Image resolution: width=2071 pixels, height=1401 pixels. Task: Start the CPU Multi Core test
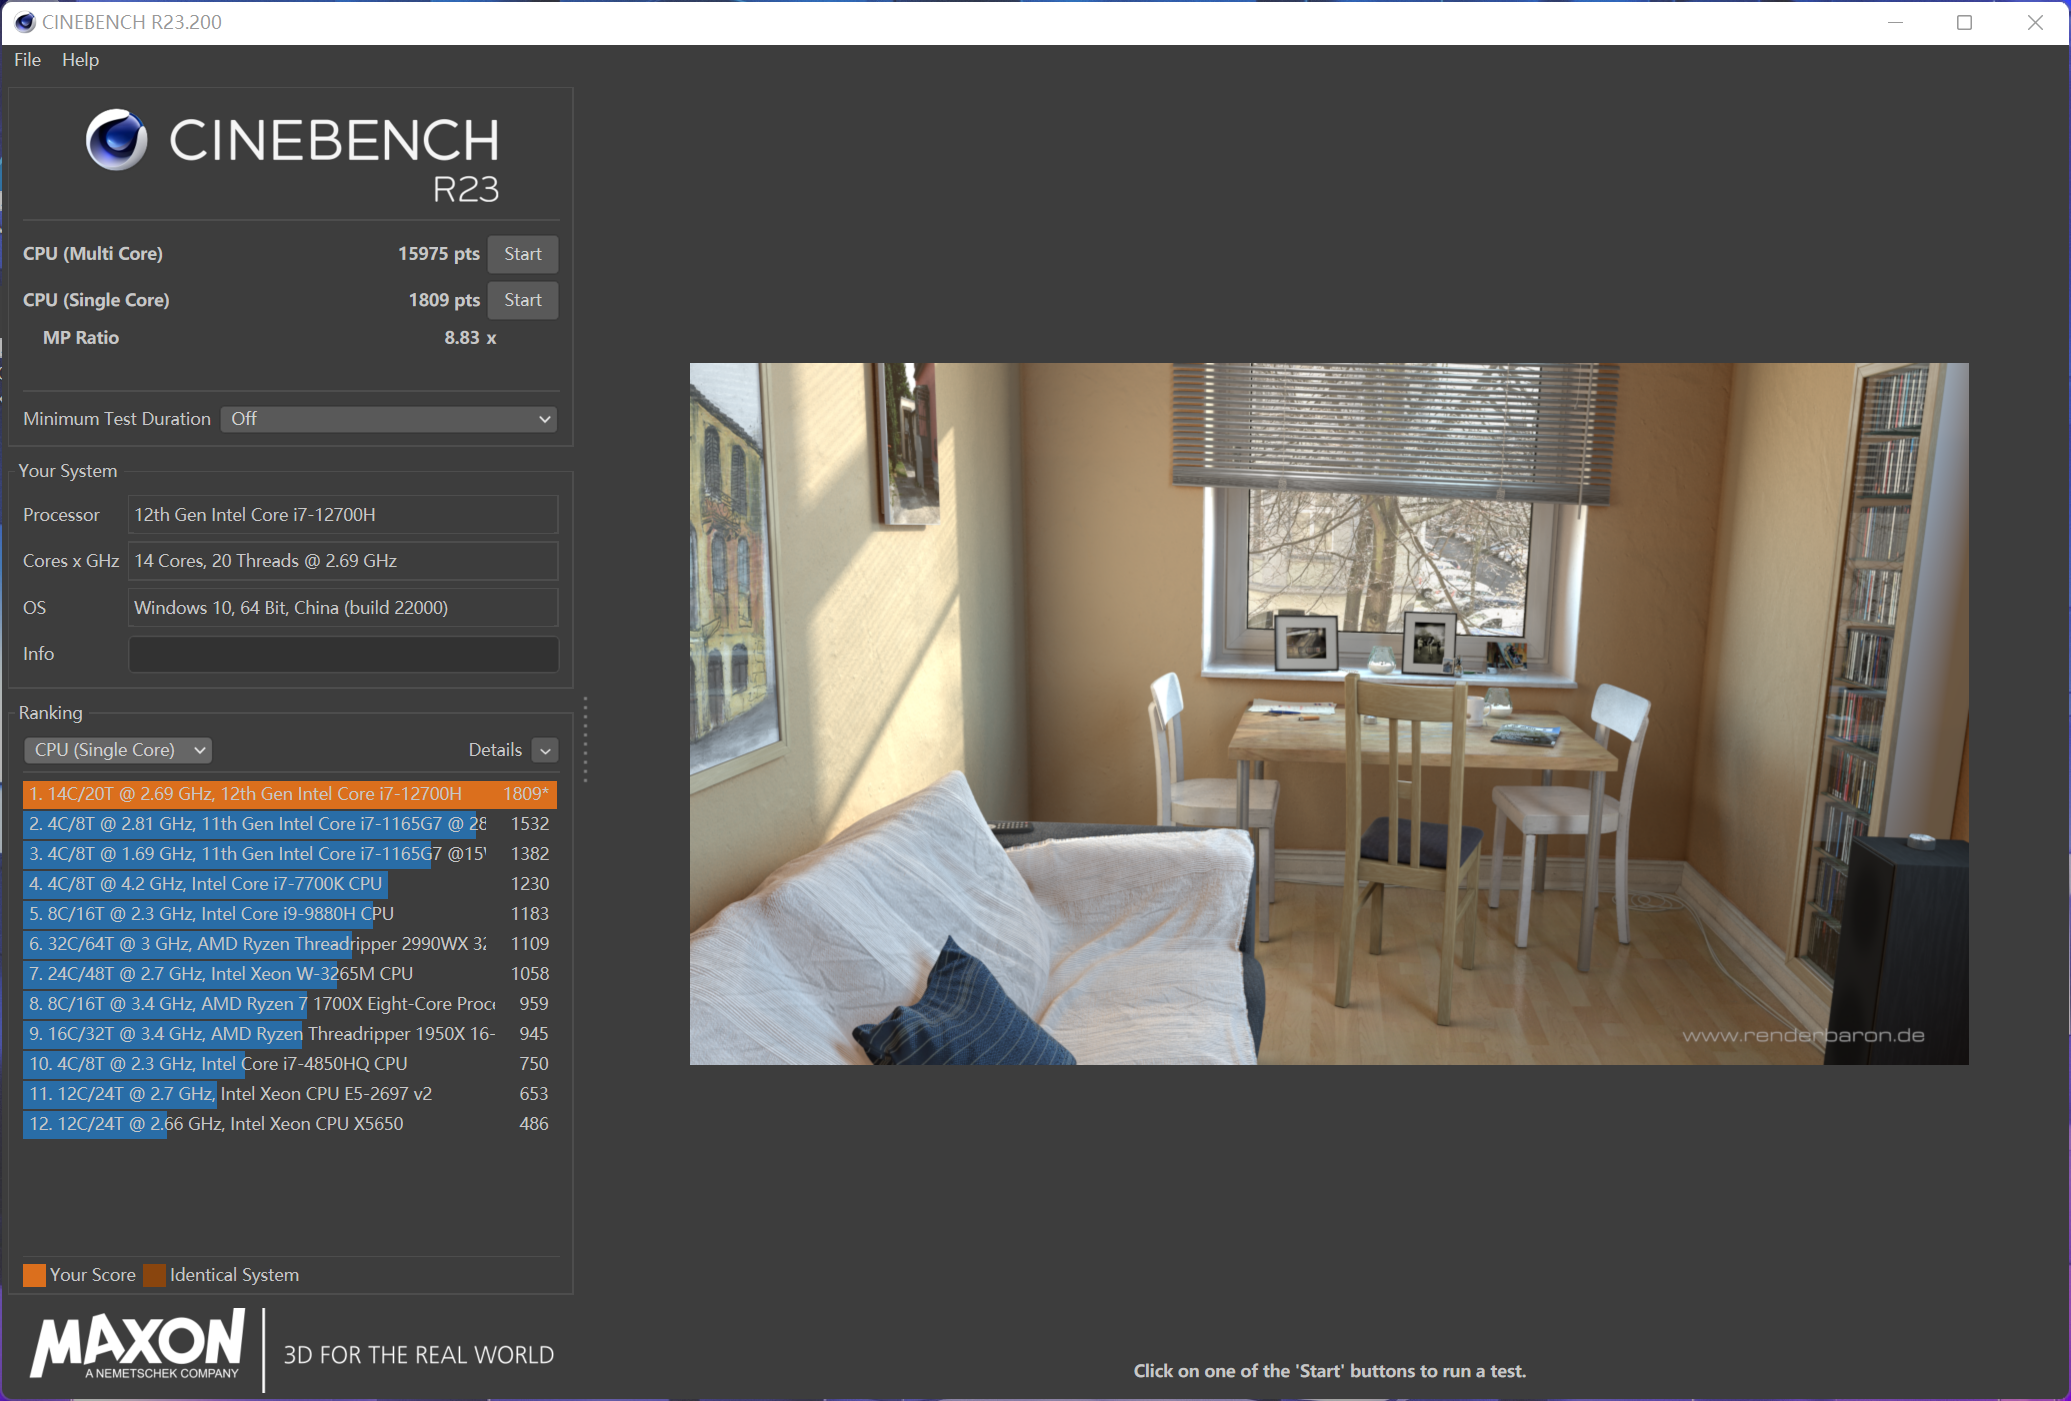pos(522,254)
